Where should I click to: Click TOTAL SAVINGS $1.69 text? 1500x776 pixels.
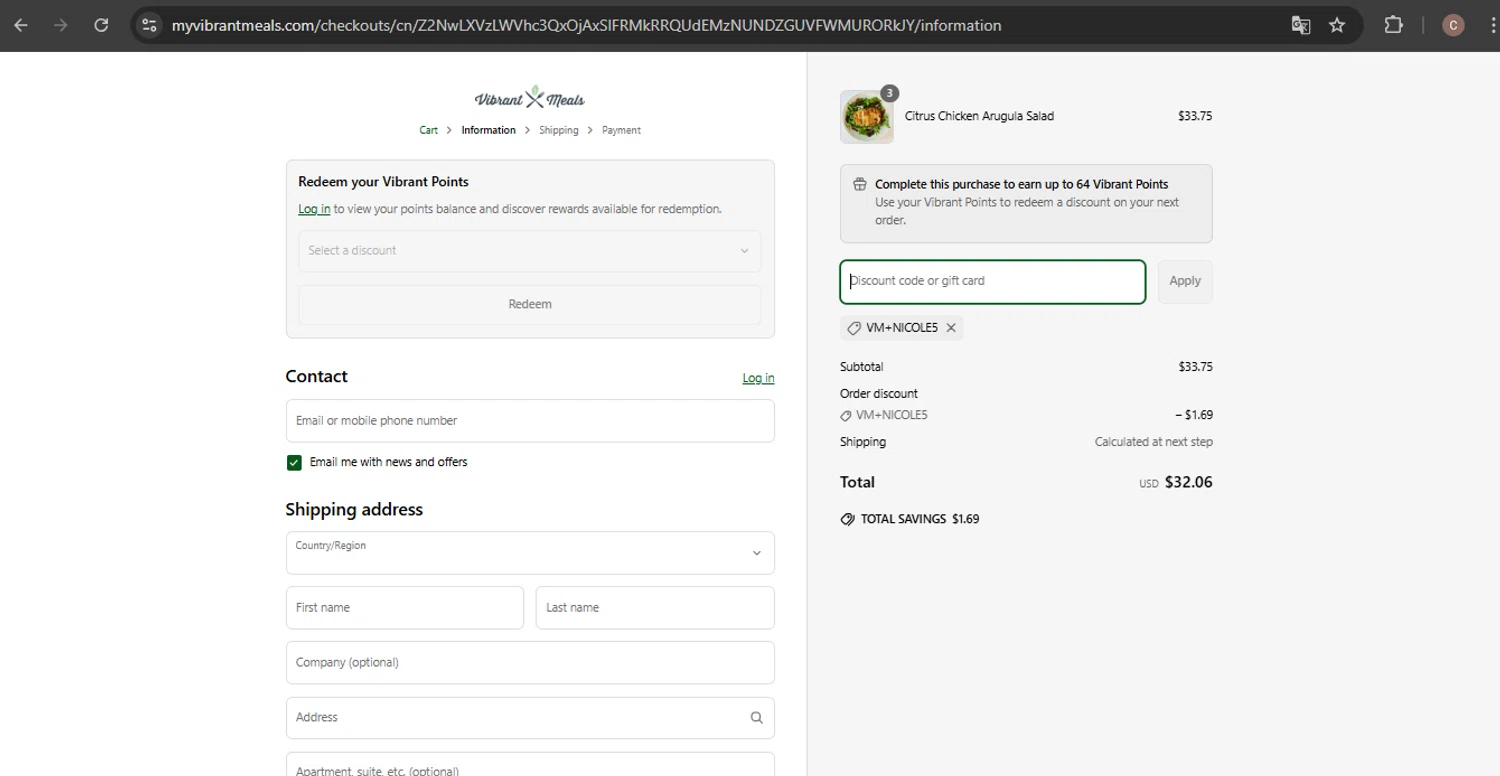tap(920, 519)
